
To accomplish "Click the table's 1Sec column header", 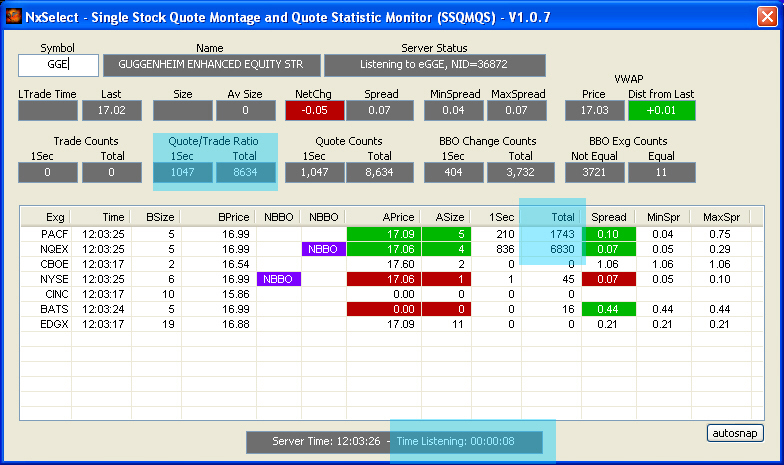I will point(496,217).
